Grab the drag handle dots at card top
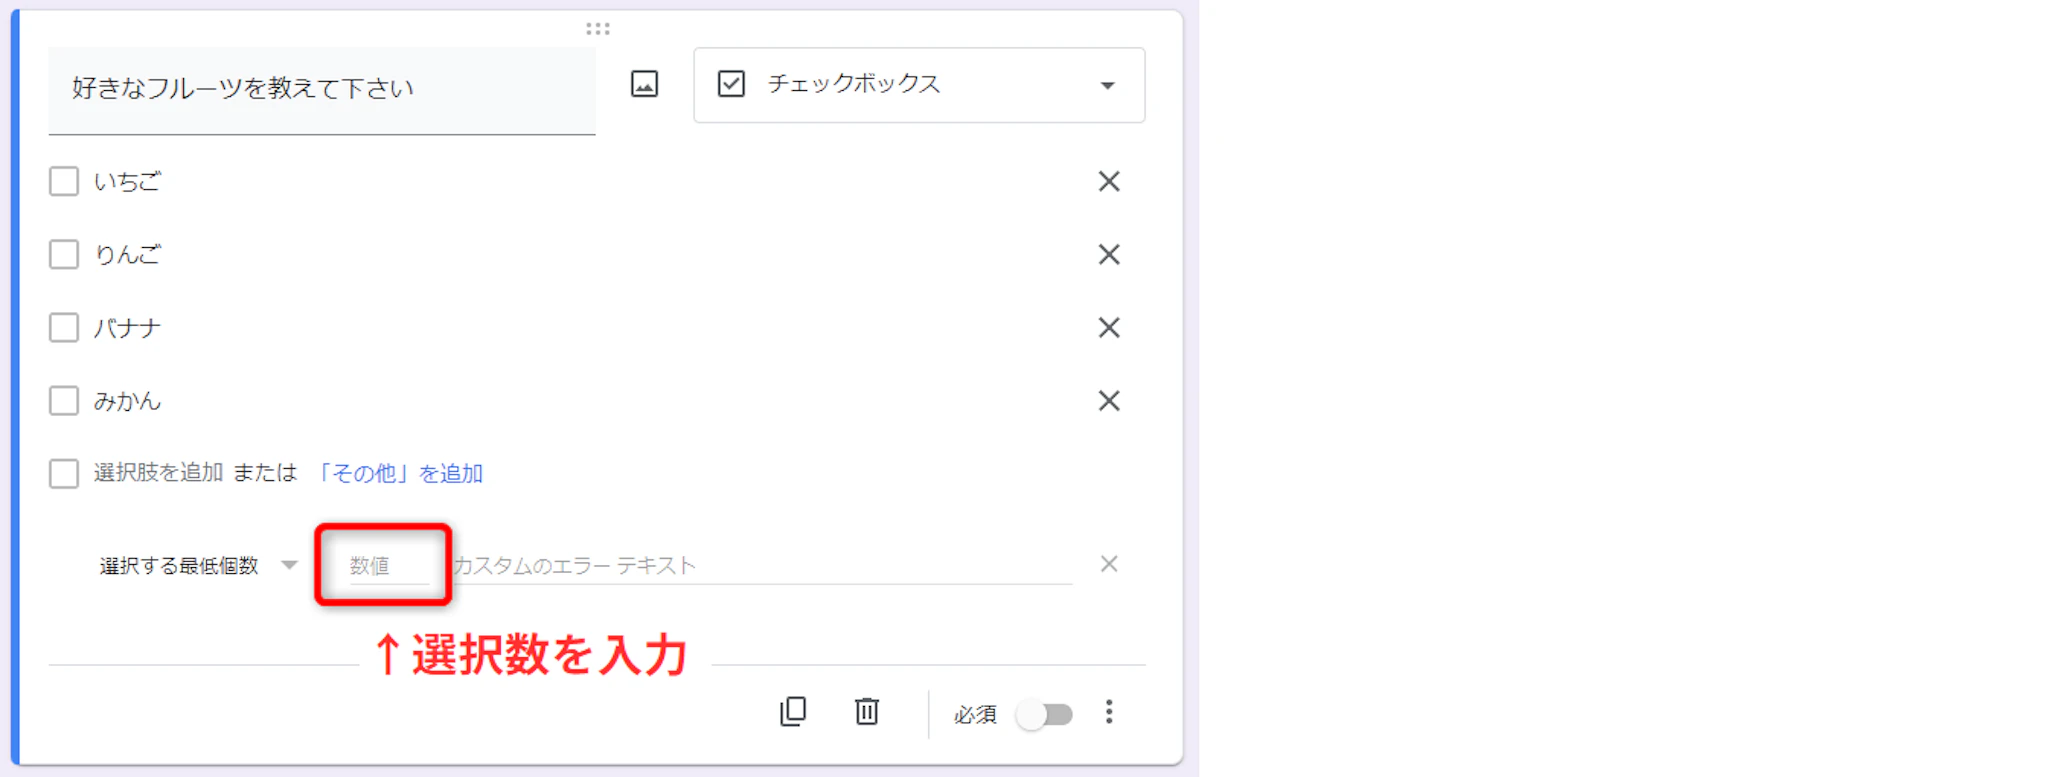 pyautogui.click(x=598, y=28)
